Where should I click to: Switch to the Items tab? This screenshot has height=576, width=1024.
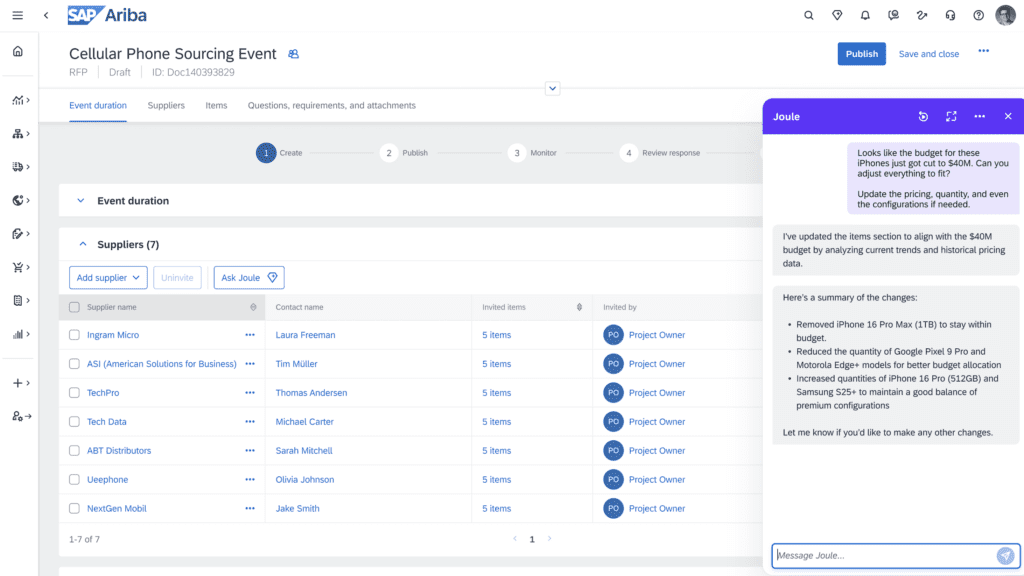(216, 106)
